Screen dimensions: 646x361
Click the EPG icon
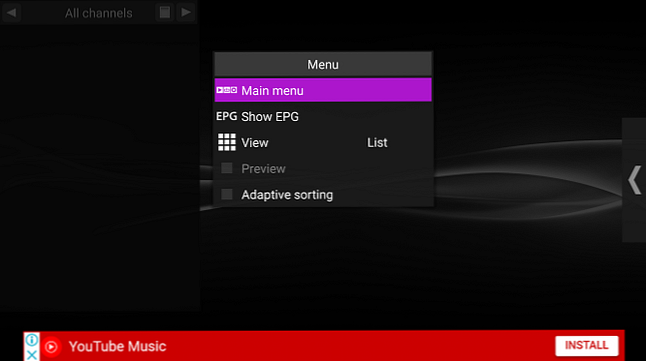tap(227, 116)
